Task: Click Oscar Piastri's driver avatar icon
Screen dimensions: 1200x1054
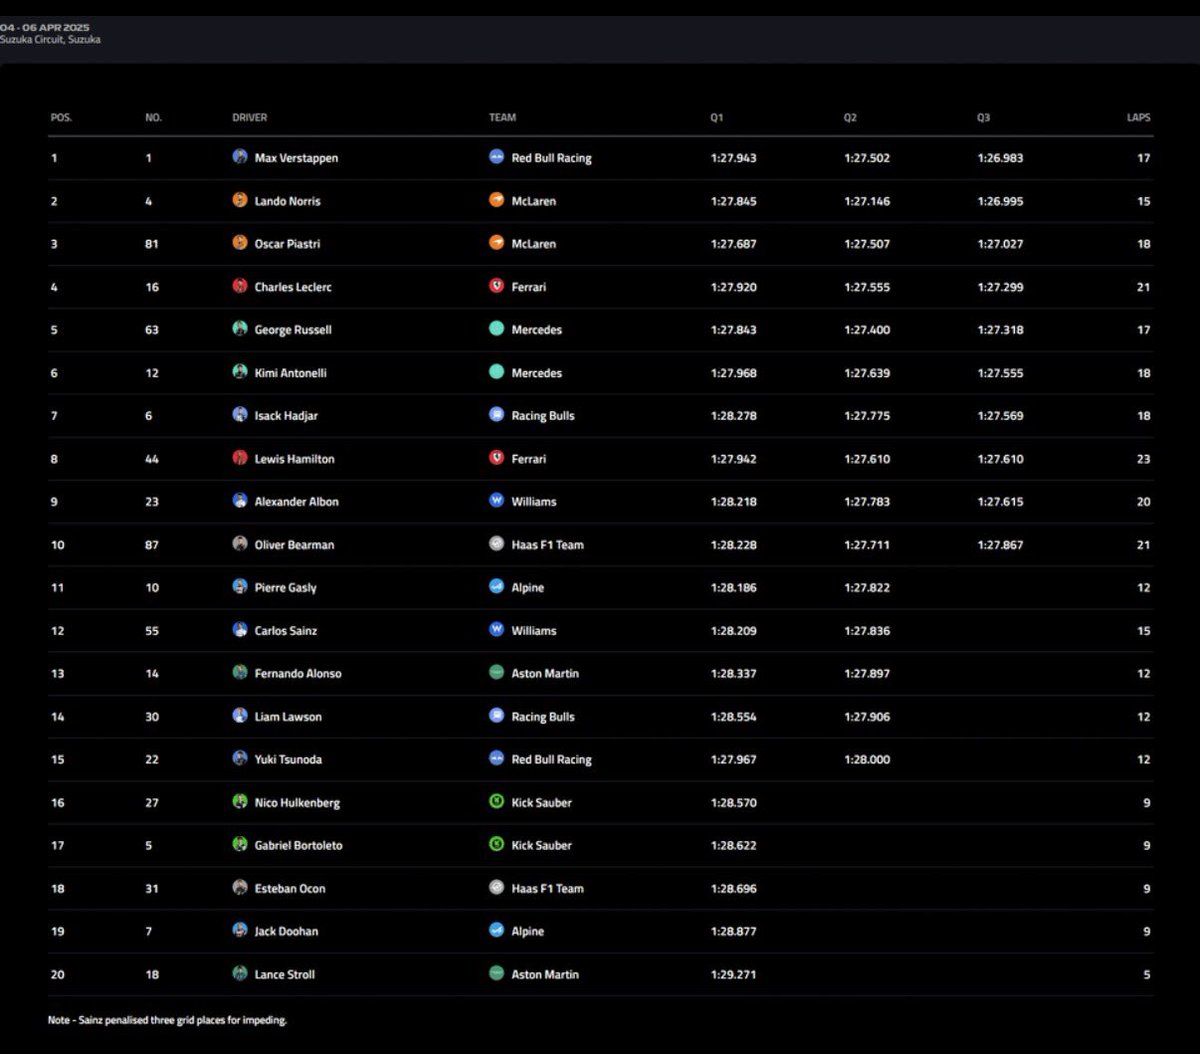Action: coord(240,243)
